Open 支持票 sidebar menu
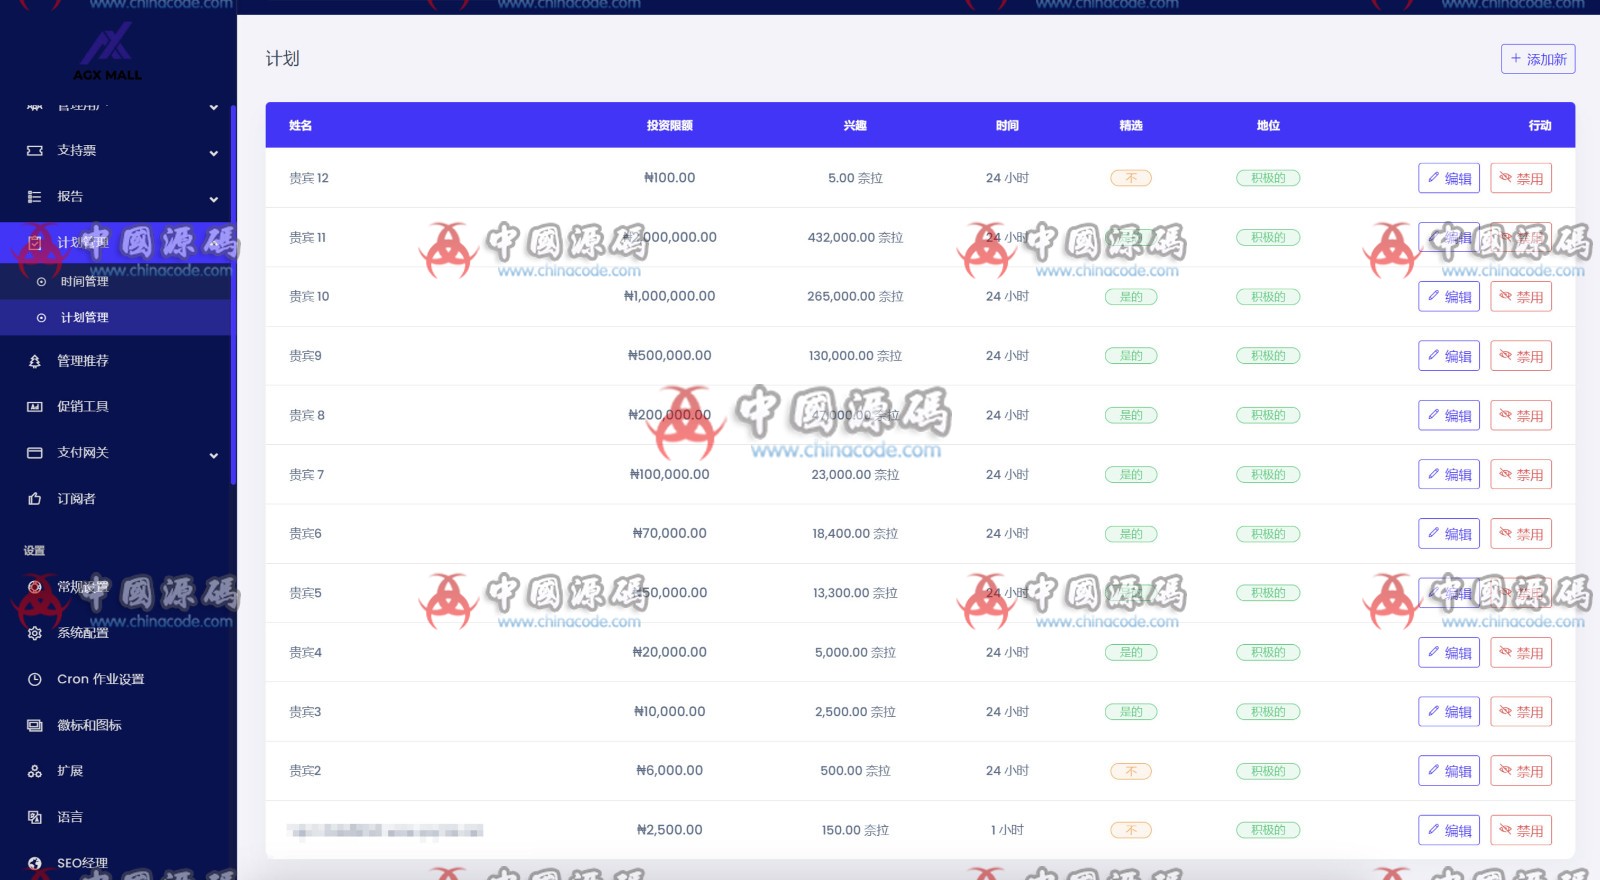 (x=115, y=151)
